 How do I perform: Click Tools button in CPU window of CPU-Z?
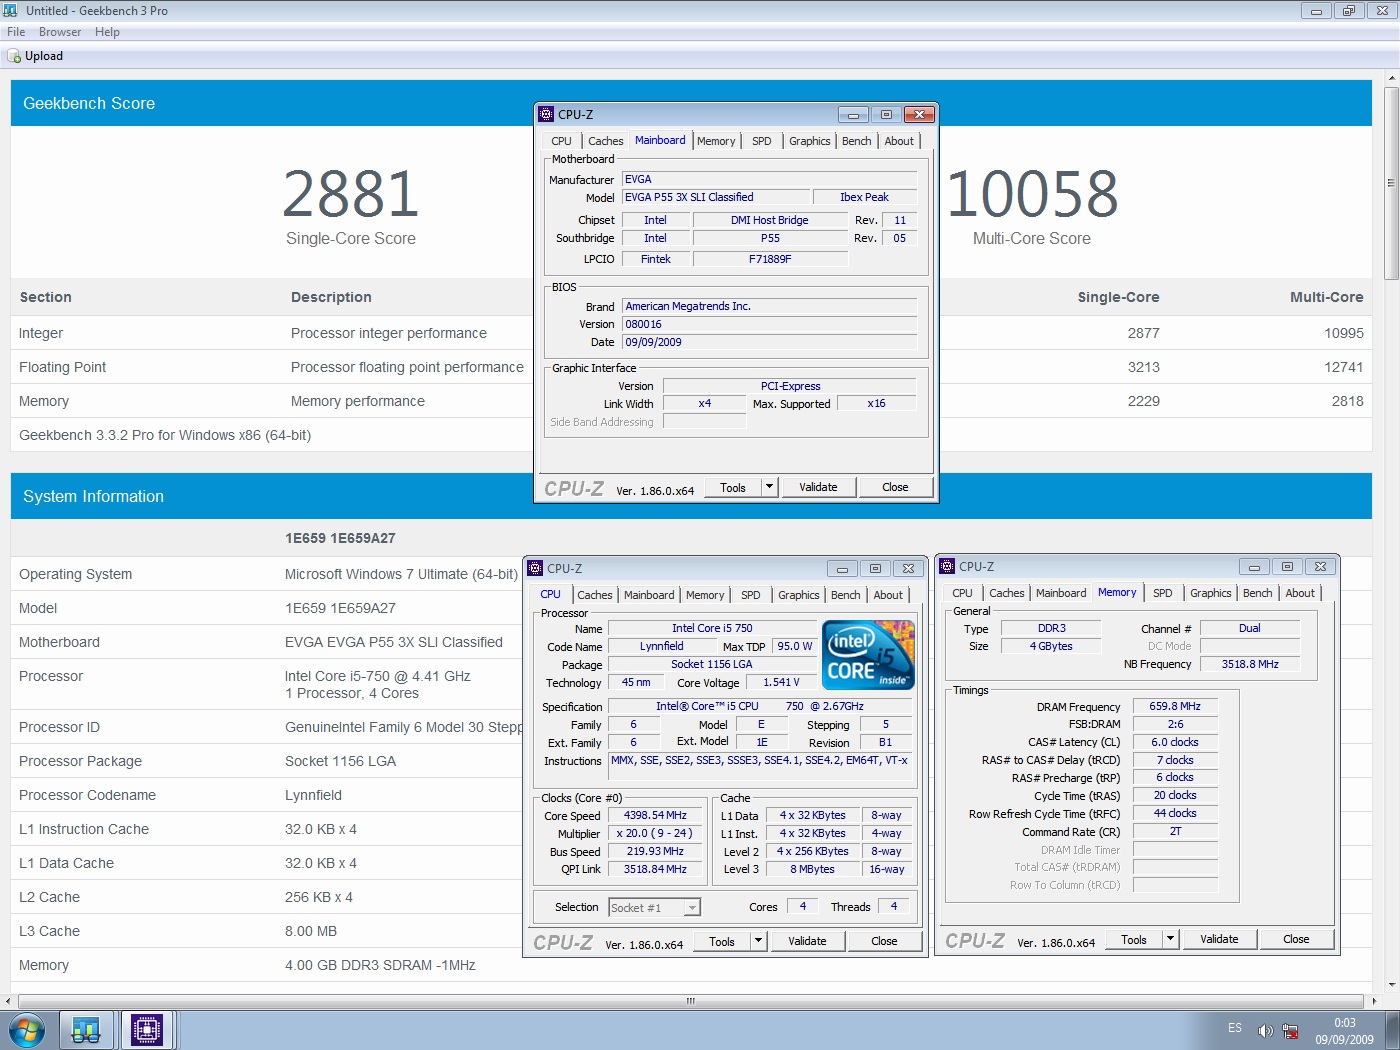[x=722, y=941]
